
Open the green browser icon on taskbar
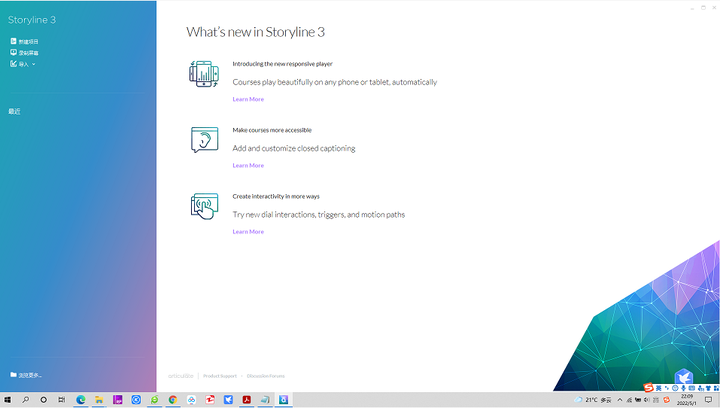[x=154, y=400]
